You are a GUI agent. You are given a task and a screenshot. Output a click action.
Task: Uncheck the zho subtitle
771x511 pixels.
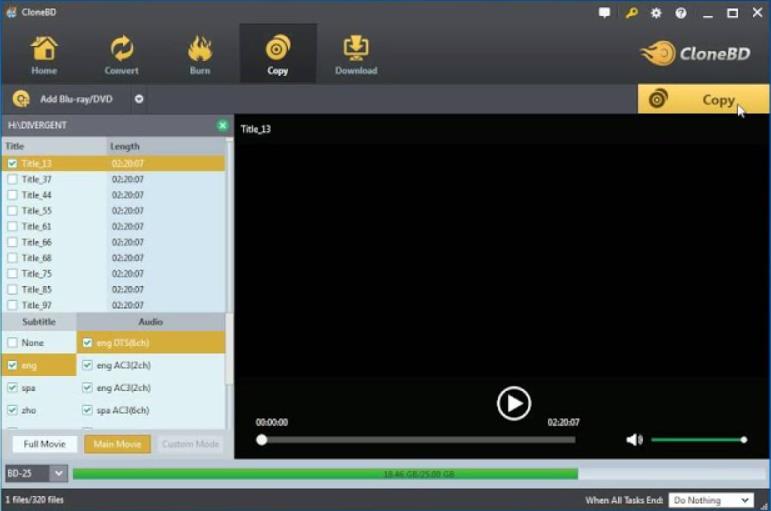(12, 410)
